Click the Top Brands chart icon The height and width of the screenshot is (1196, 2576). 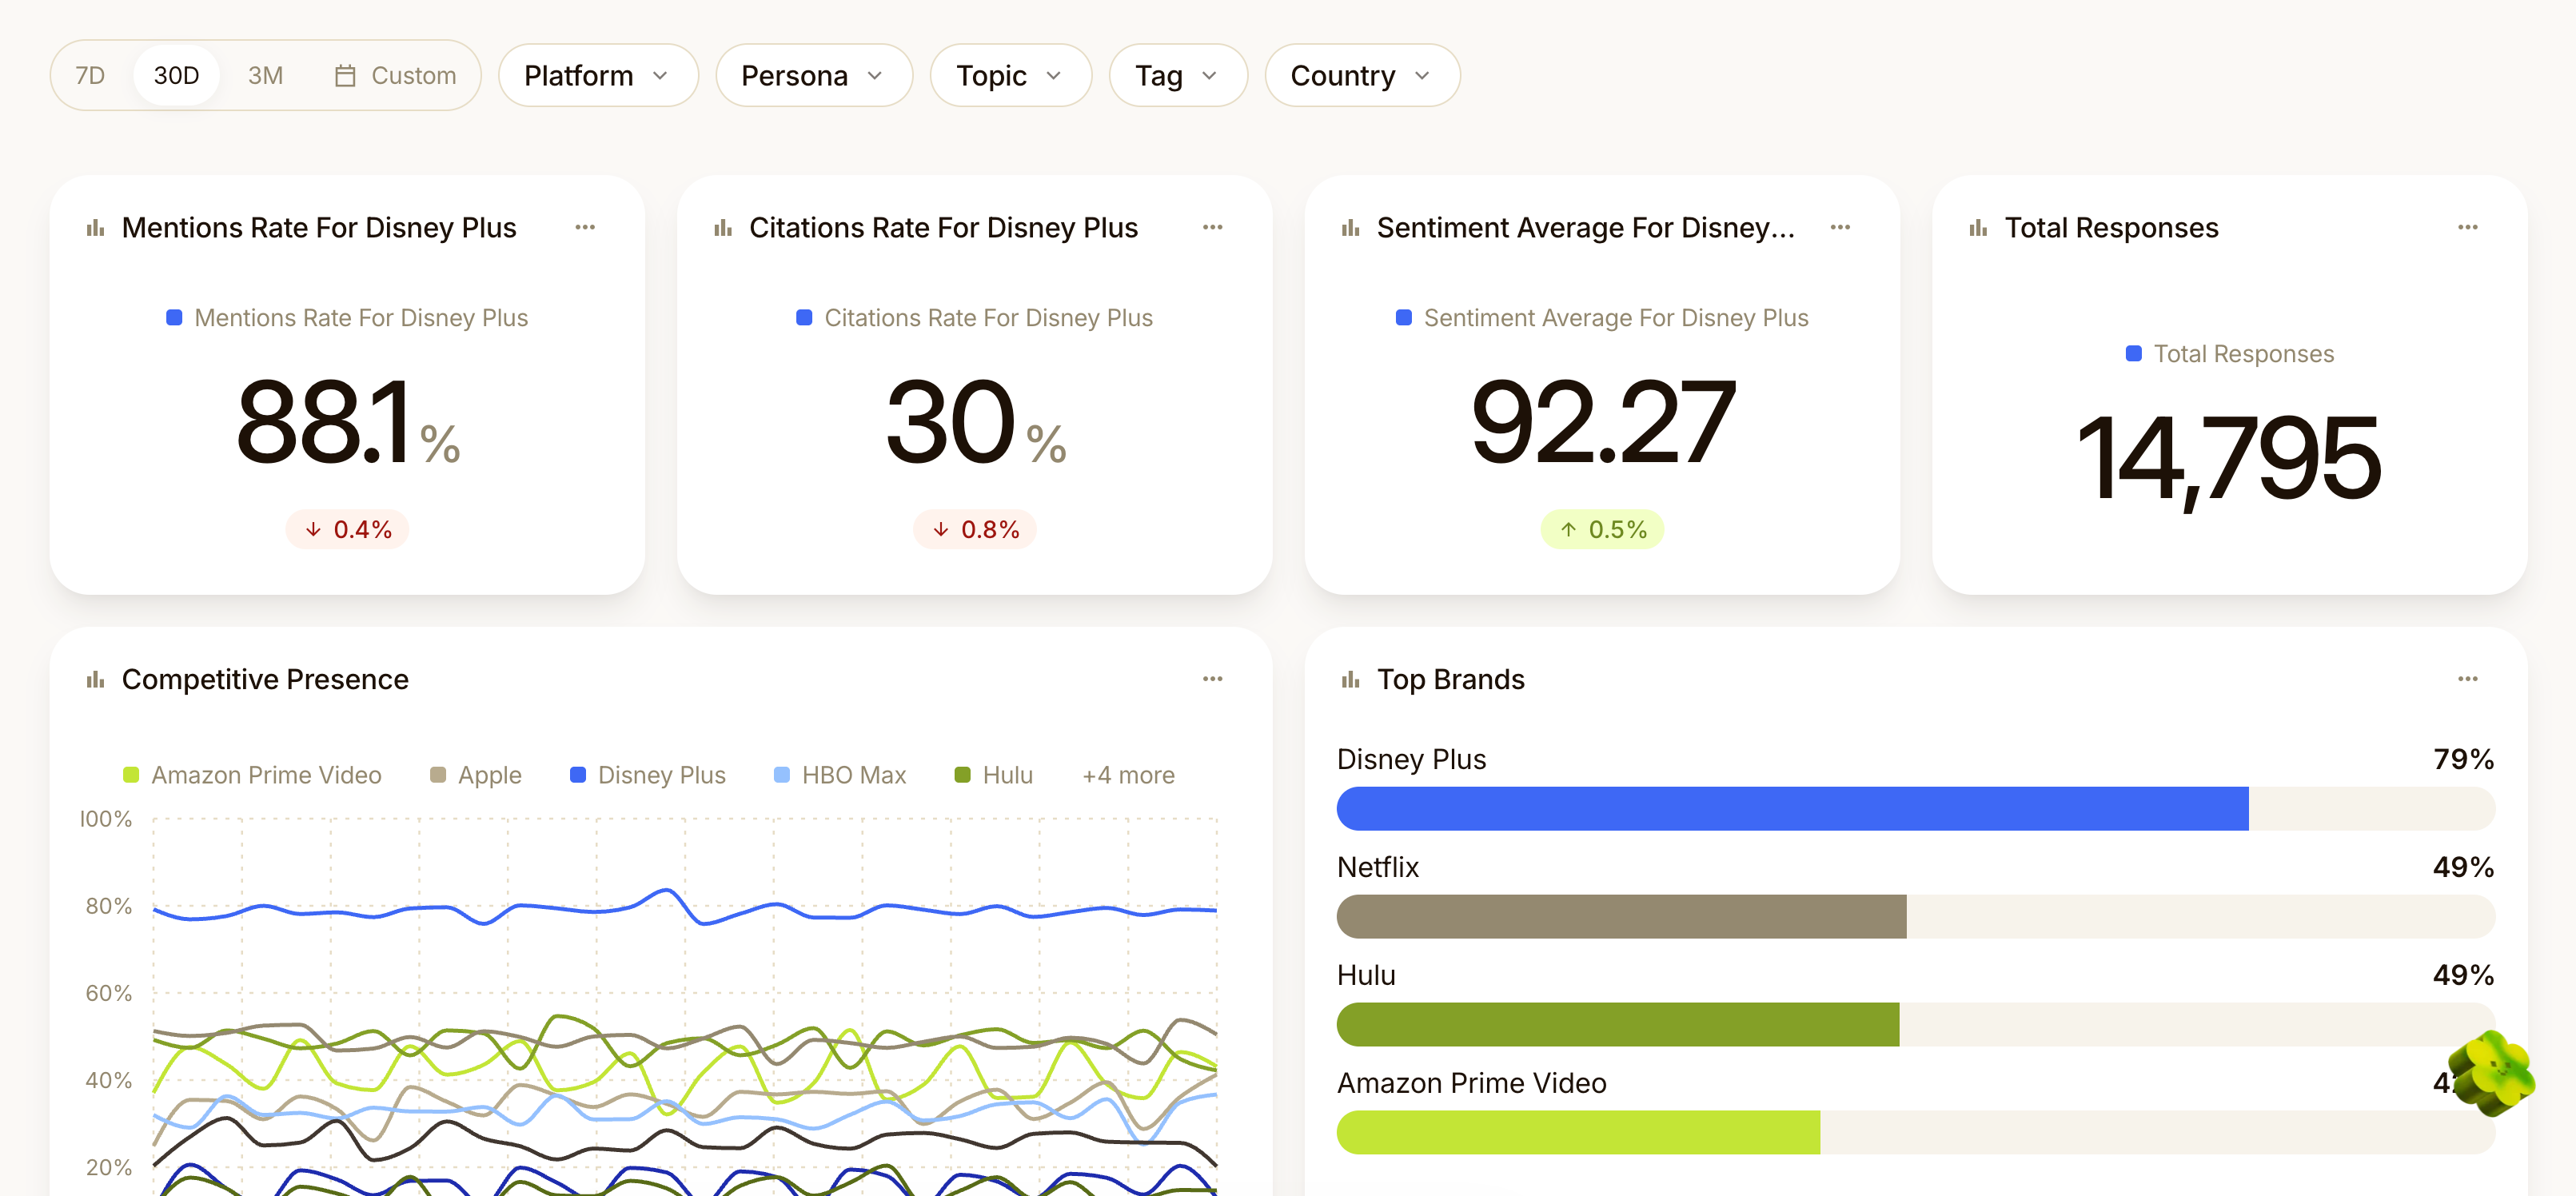click(1351, 680)
